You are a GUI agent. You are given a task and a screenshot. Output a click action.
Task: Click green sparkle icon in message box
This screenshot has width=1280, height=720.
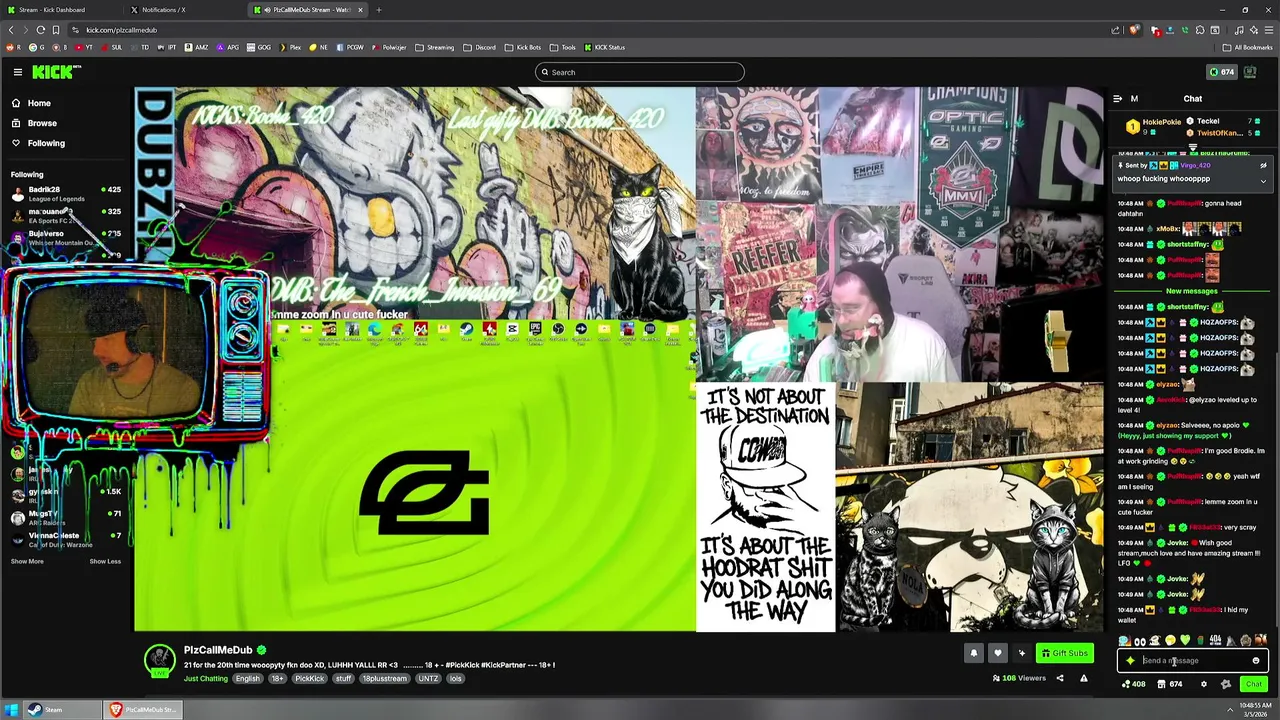pos(1130,660)
